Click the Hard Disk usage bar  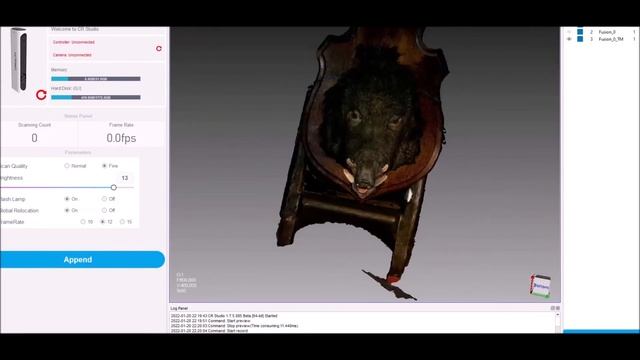(x=96, y=98)
